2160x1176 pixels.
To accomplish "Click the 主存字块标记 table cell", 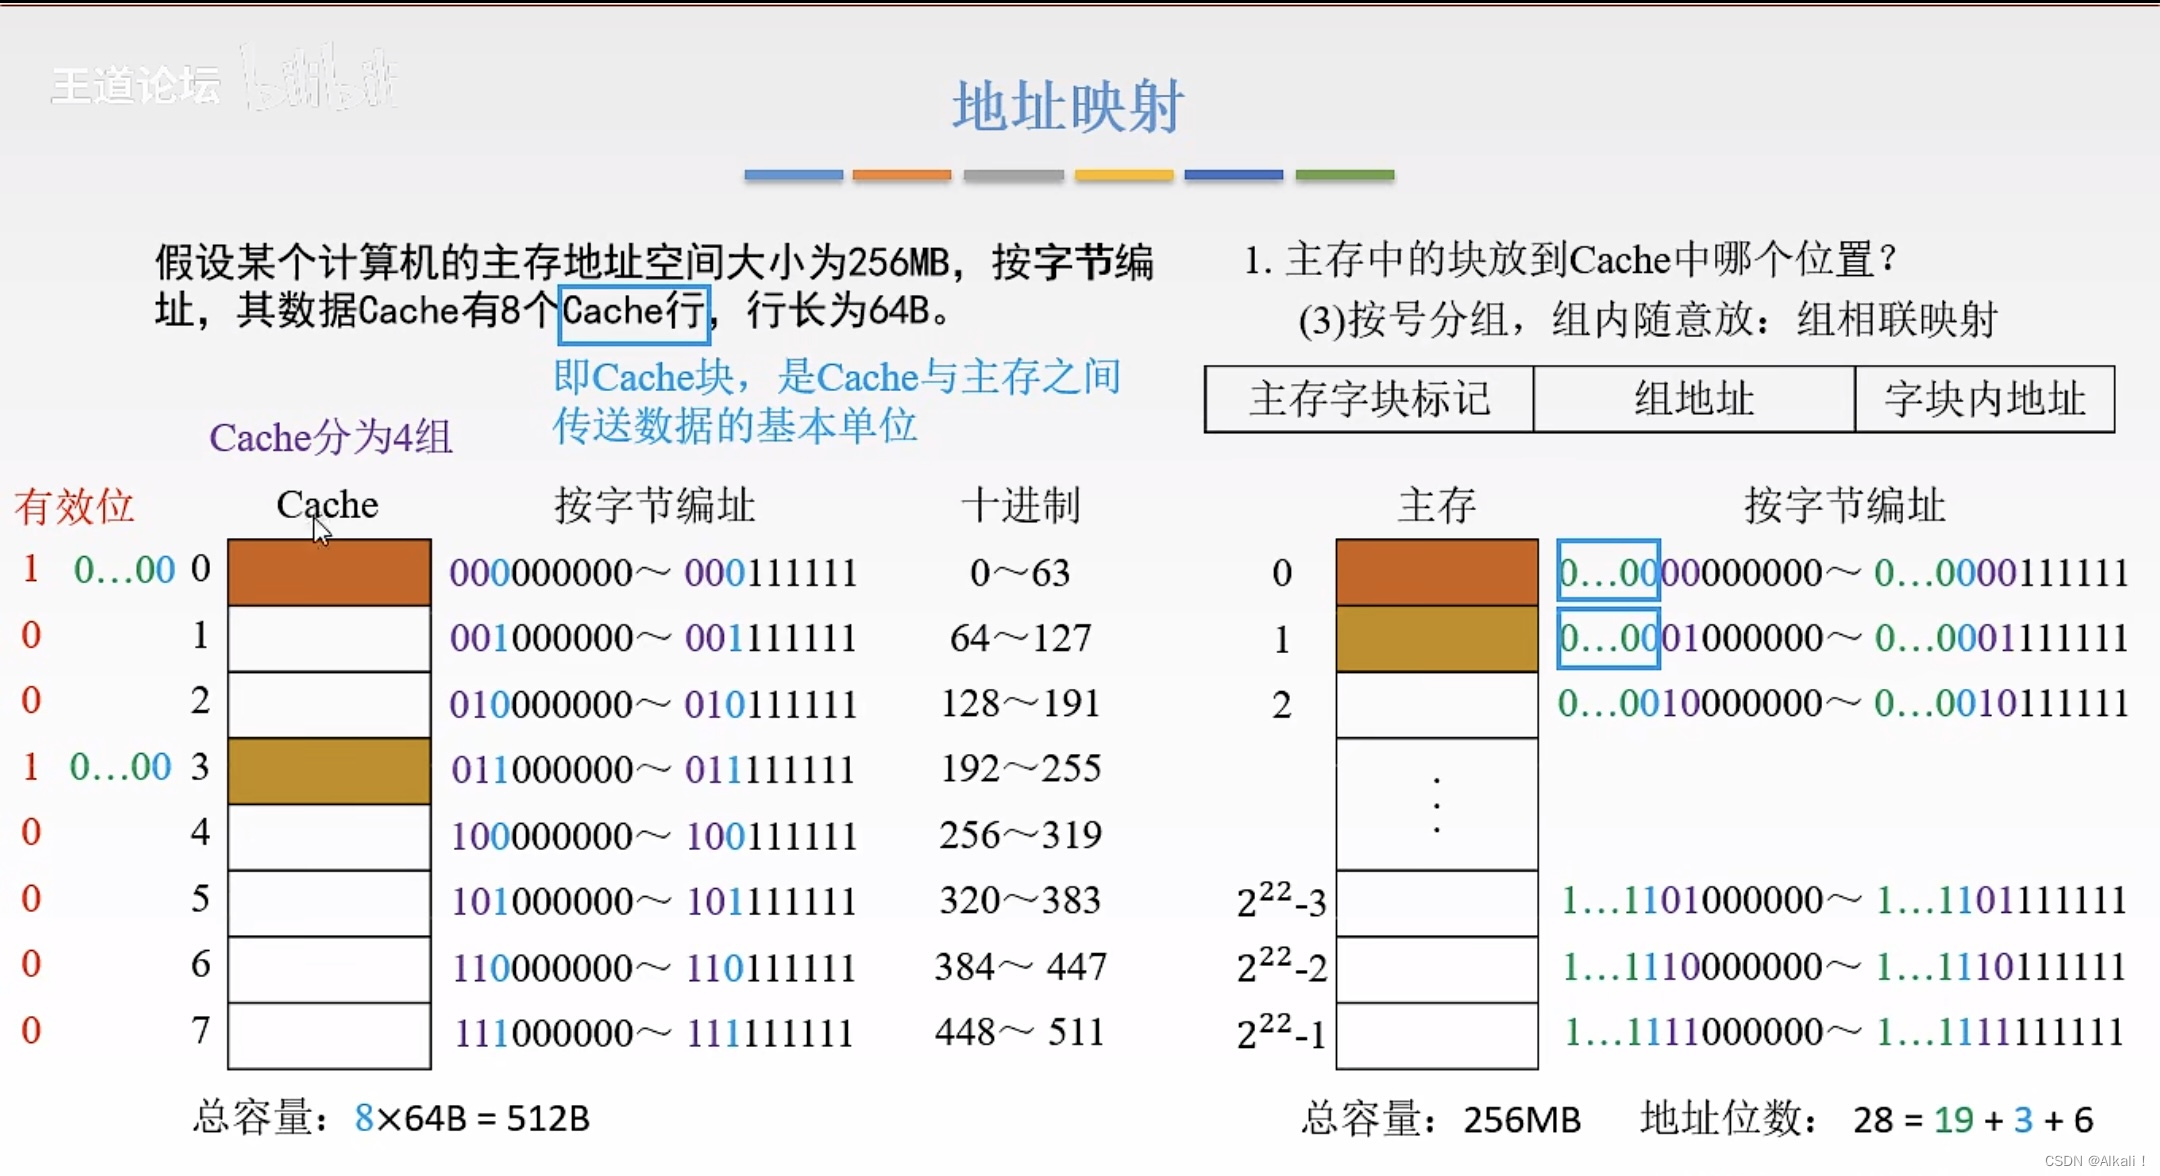I will coord(1369,399).
